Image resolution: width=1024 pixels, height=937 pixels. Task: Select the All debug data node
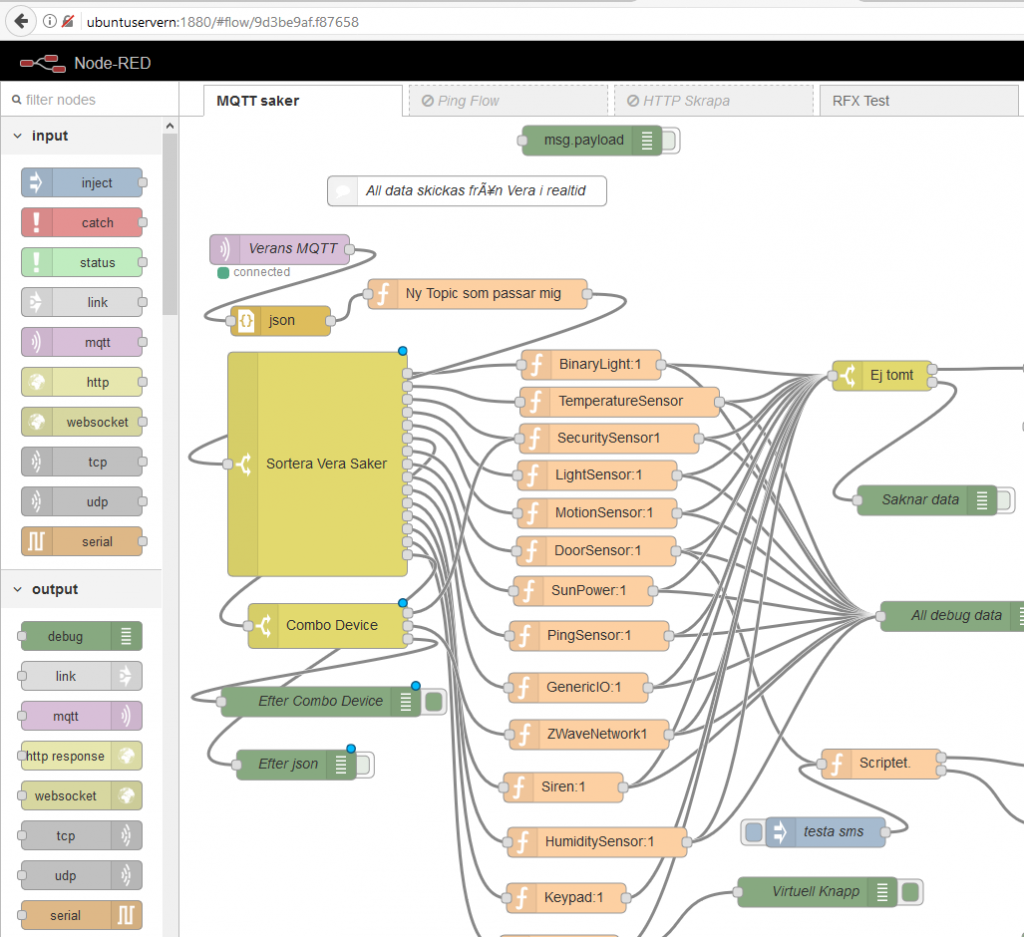(952, 616)
